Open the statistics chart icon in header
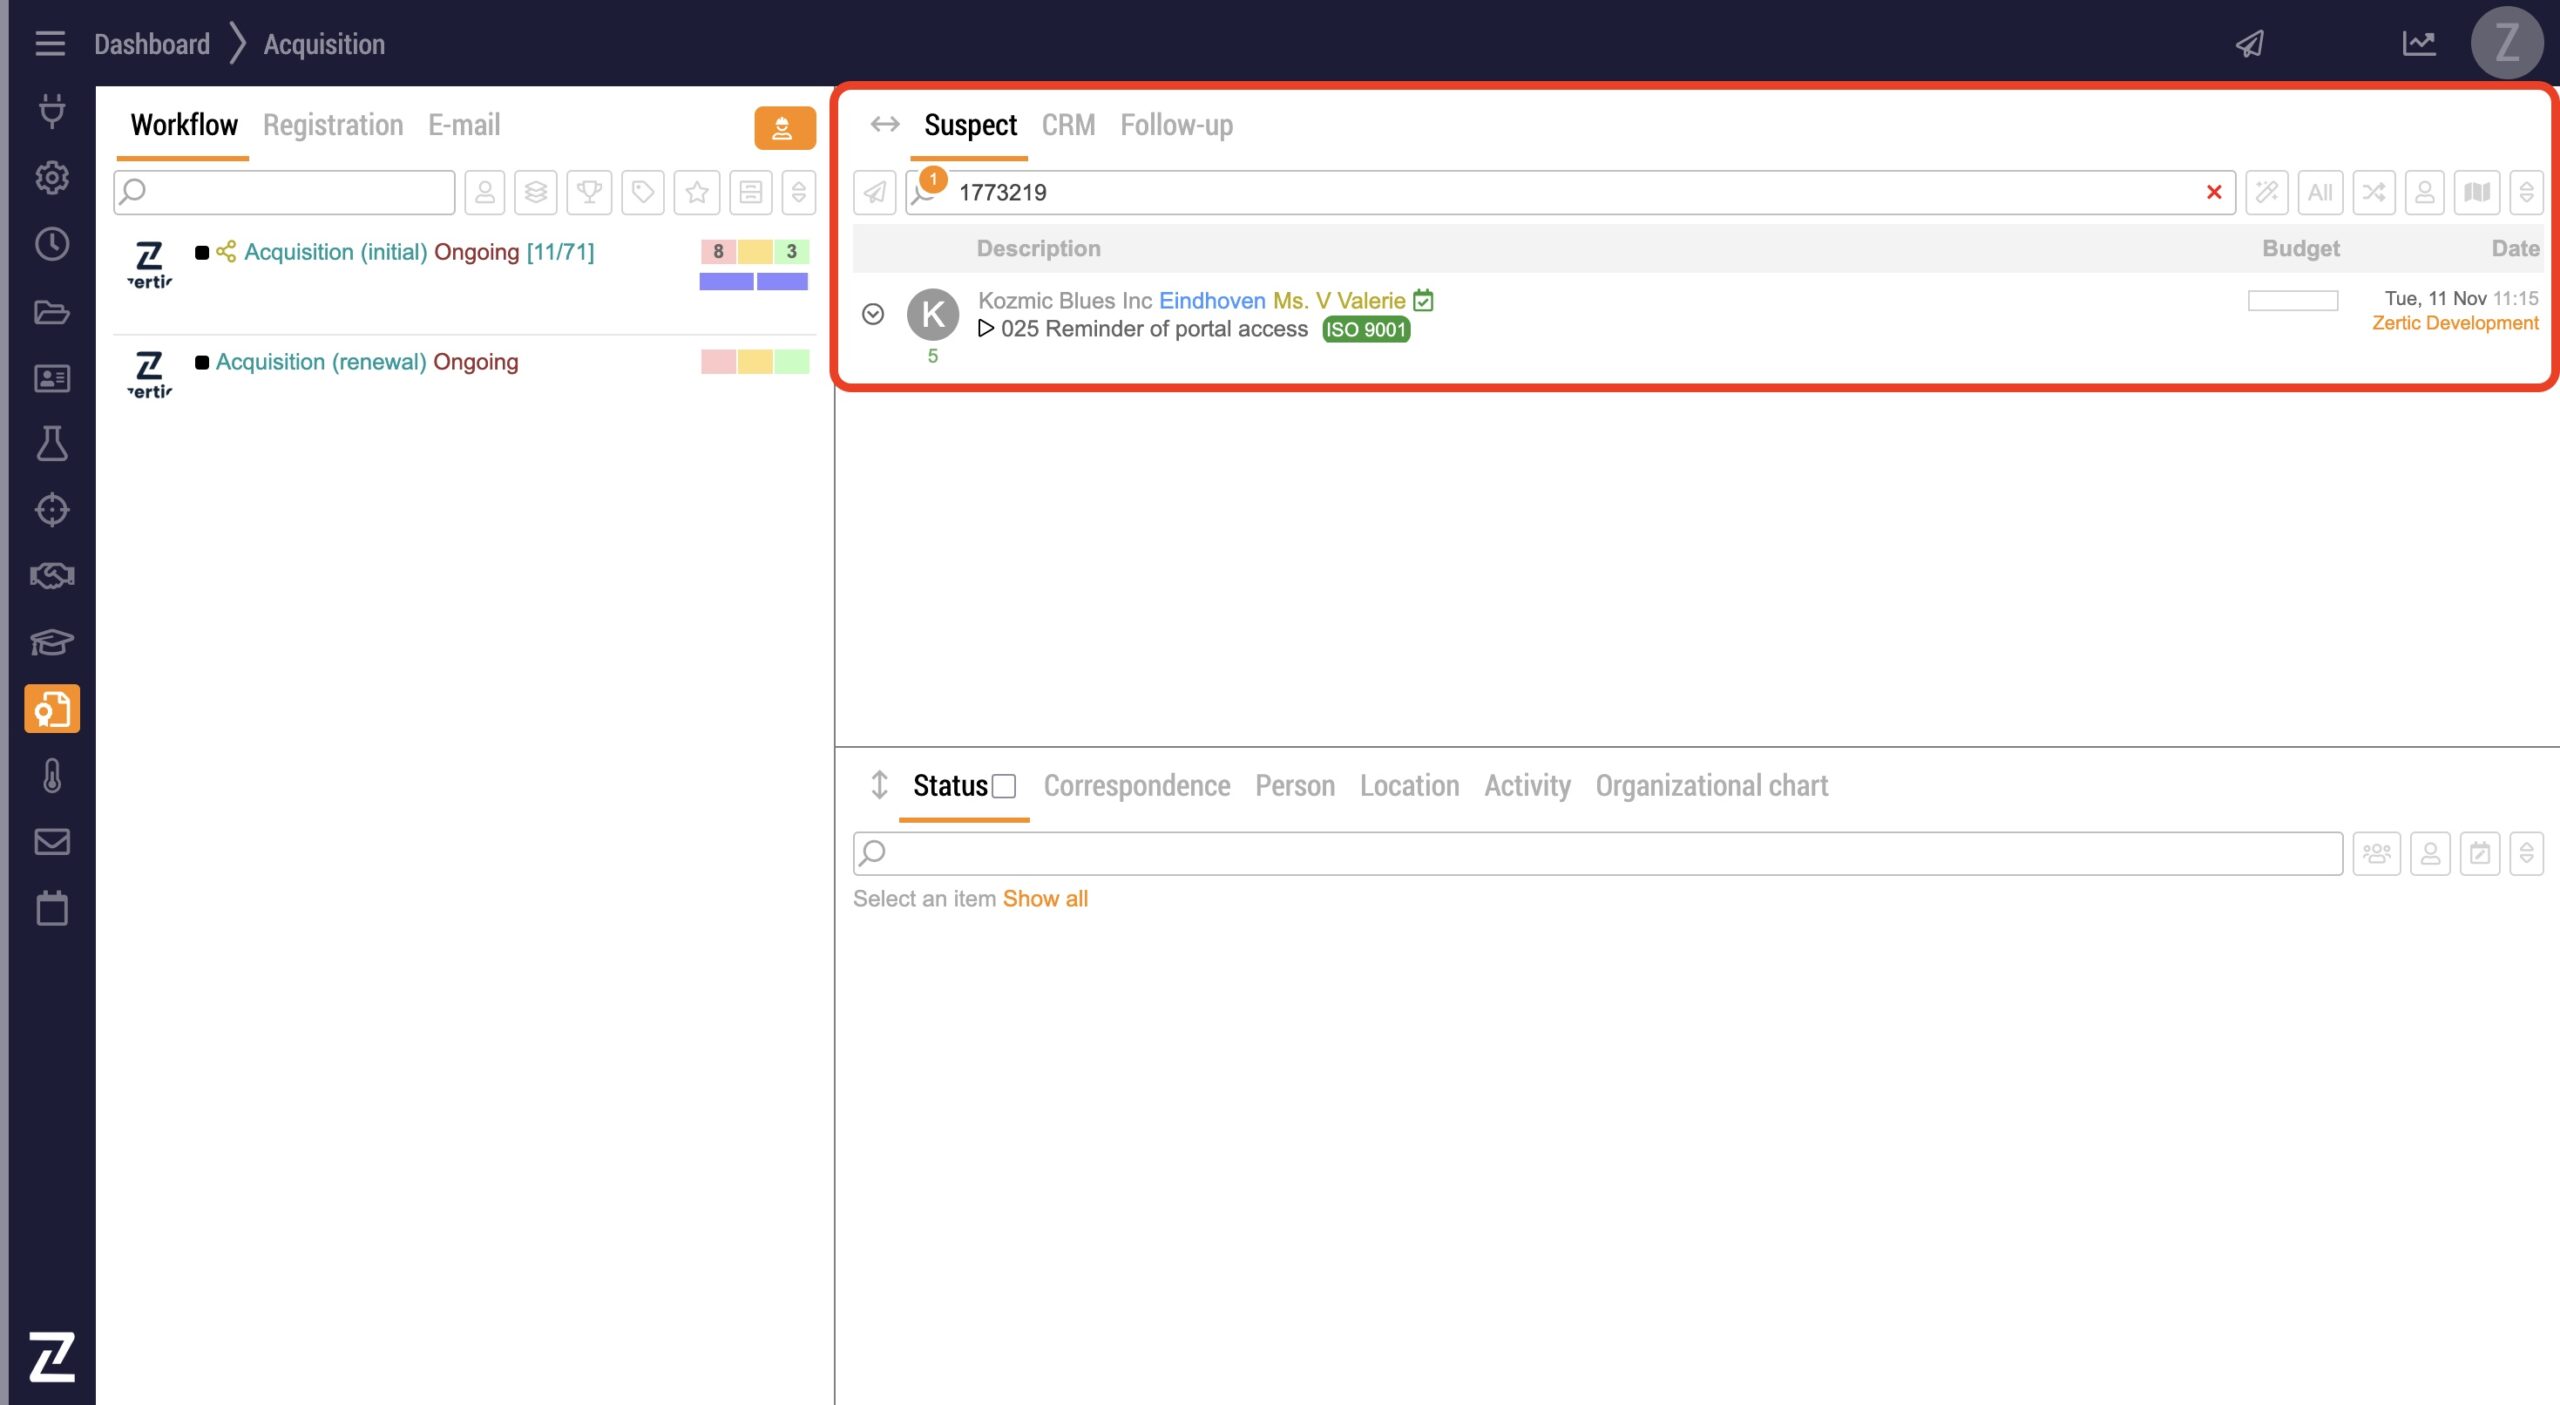This screenshot has width=2560, height=1405. tap(2419, 44)
